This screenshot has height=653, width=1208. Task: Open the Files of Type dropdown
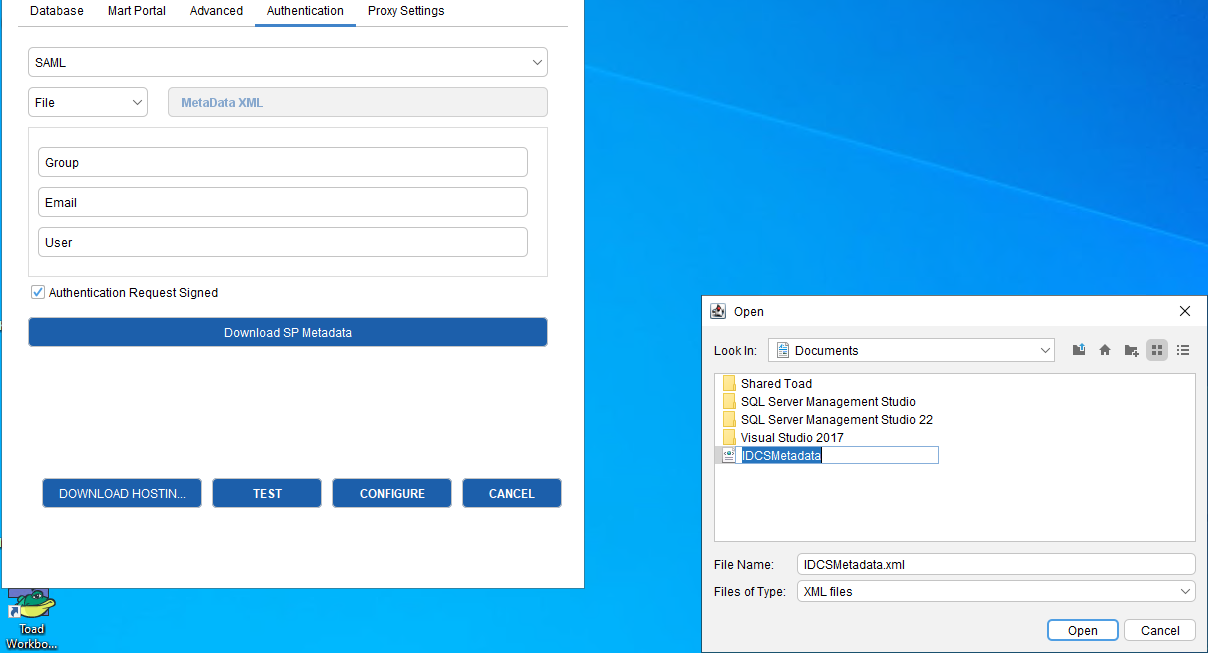coord(995,591)
